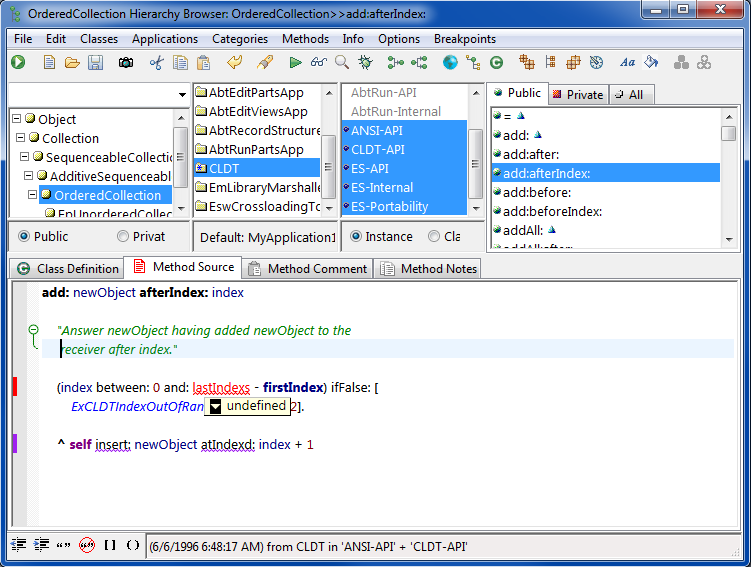
Task: Collapse the OrderedCollection tree node
Action: pos(33,195)
